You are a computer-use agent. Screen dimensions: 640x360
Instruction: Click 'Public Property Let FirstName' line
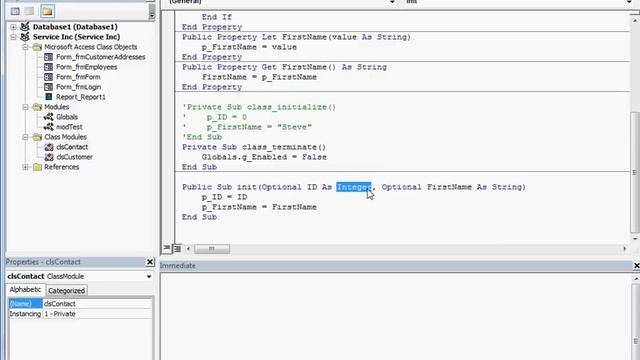click(x=296, y=37)
